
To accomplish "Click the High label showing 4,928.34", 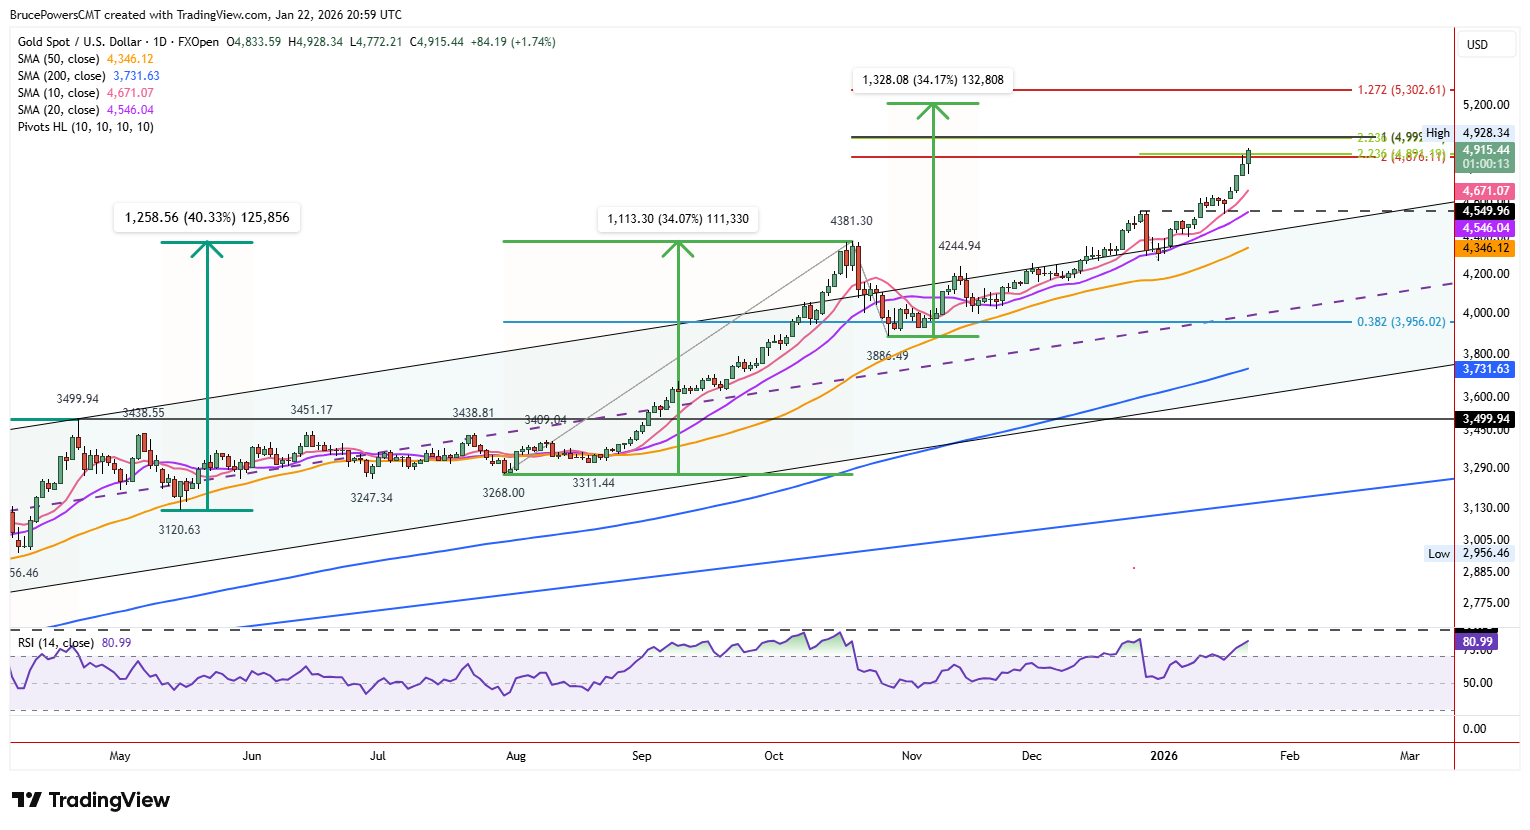I will coord(1485,131).
